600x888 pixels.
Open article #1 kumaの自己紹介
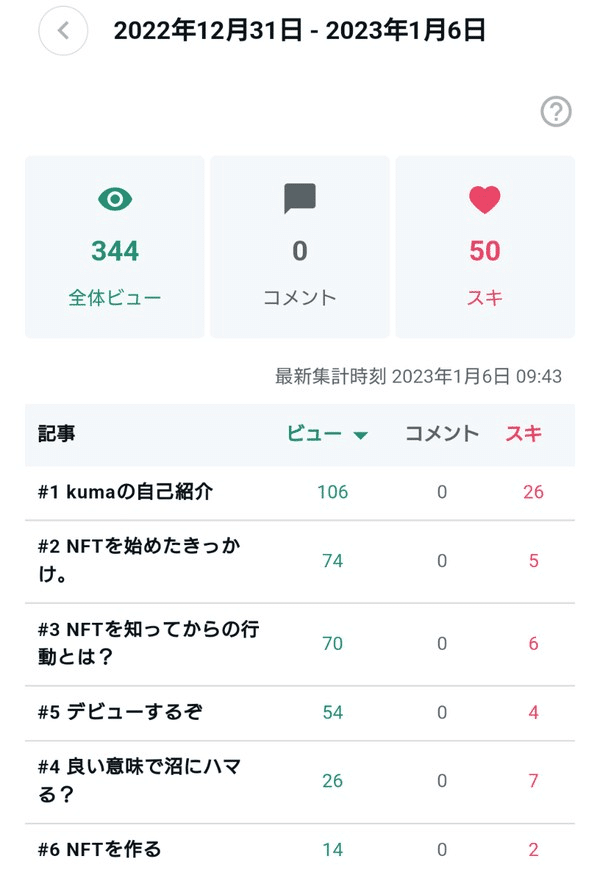(x=125, y=492)
